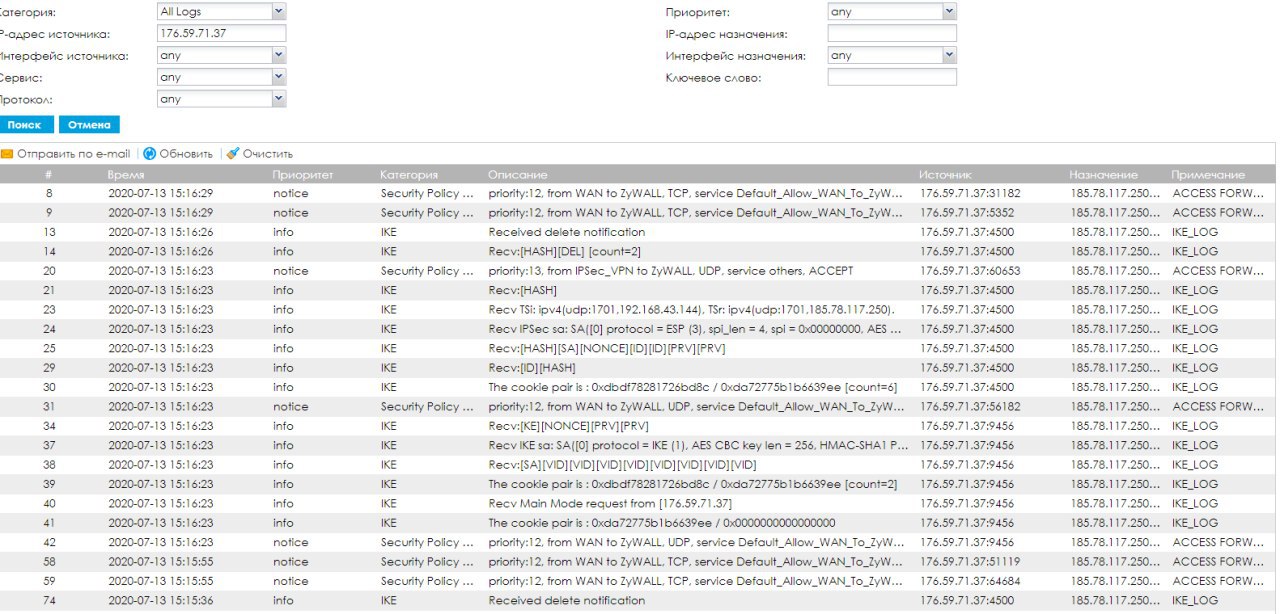Click the refresh icon beside Обновить
The height and width of the screenshot is (614, 1280).
(150, 154)
